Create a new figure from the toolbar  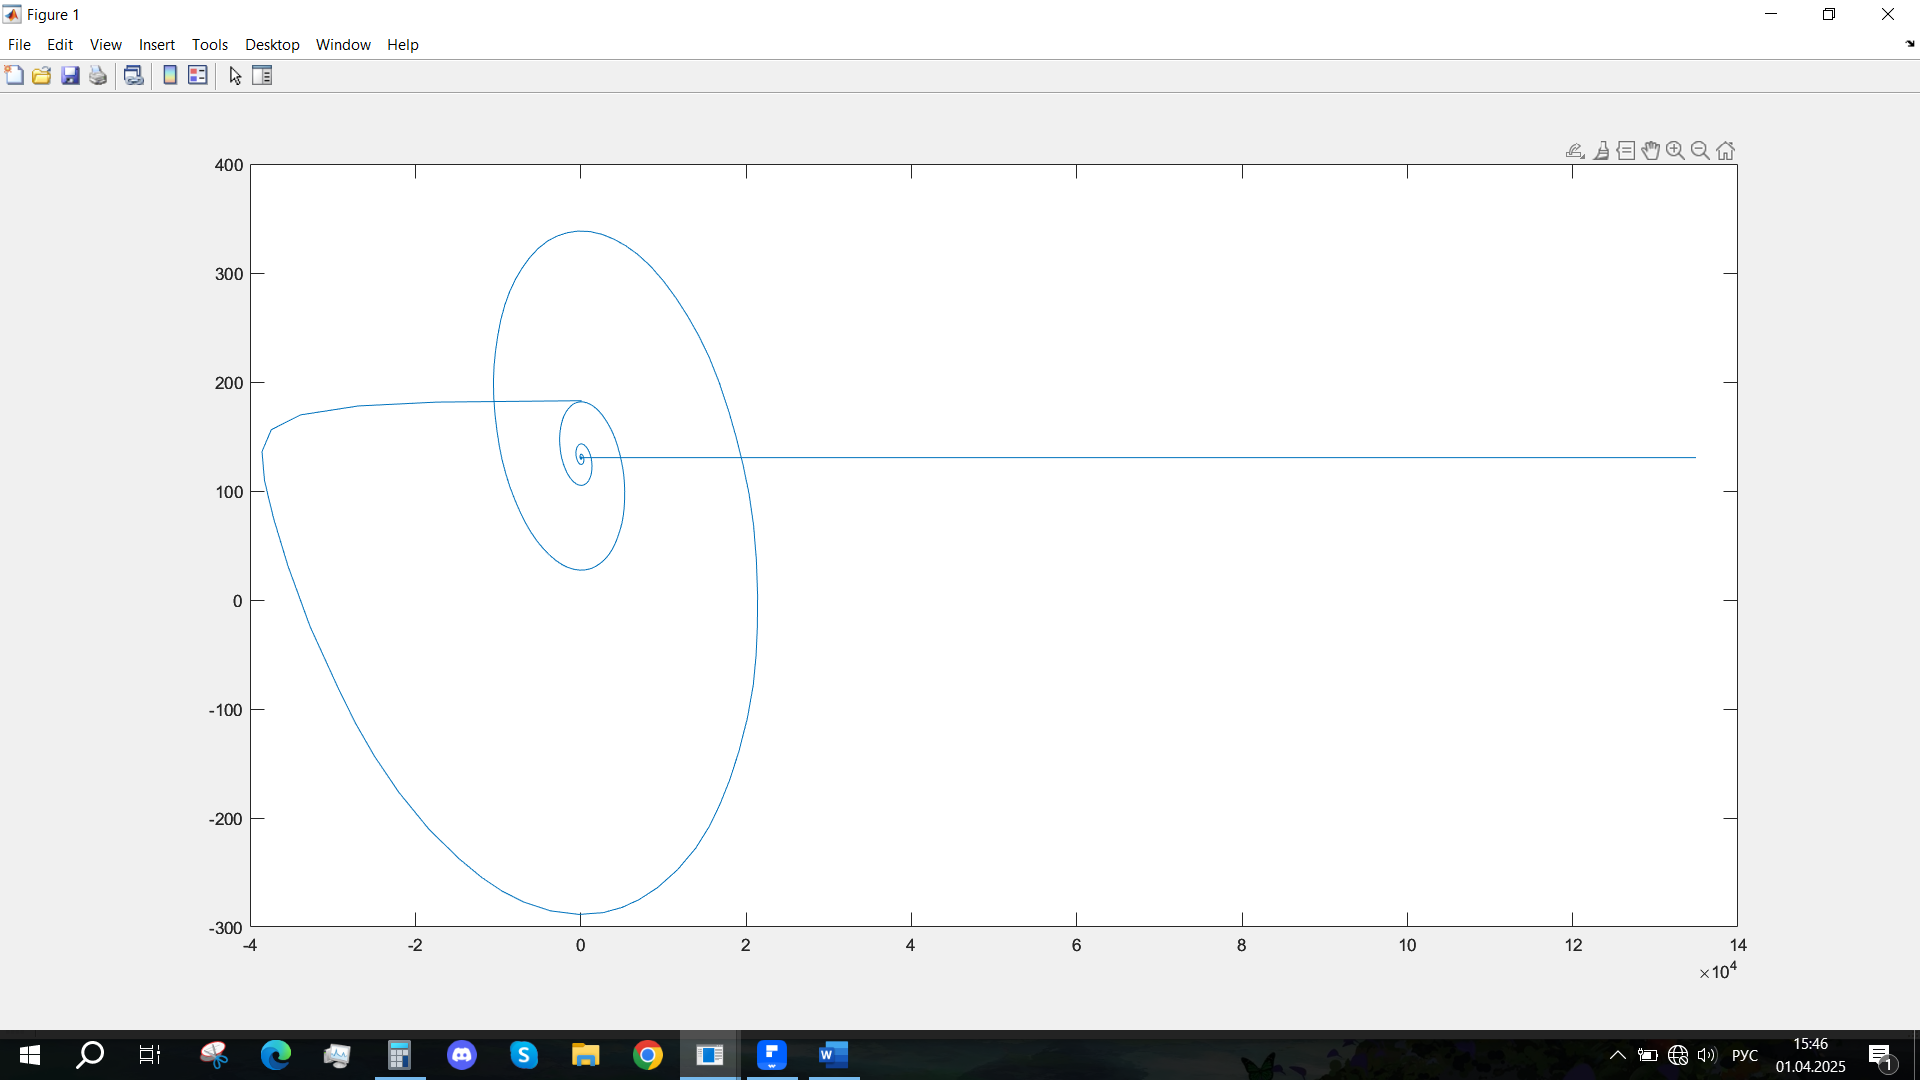(x=14, y=76)
